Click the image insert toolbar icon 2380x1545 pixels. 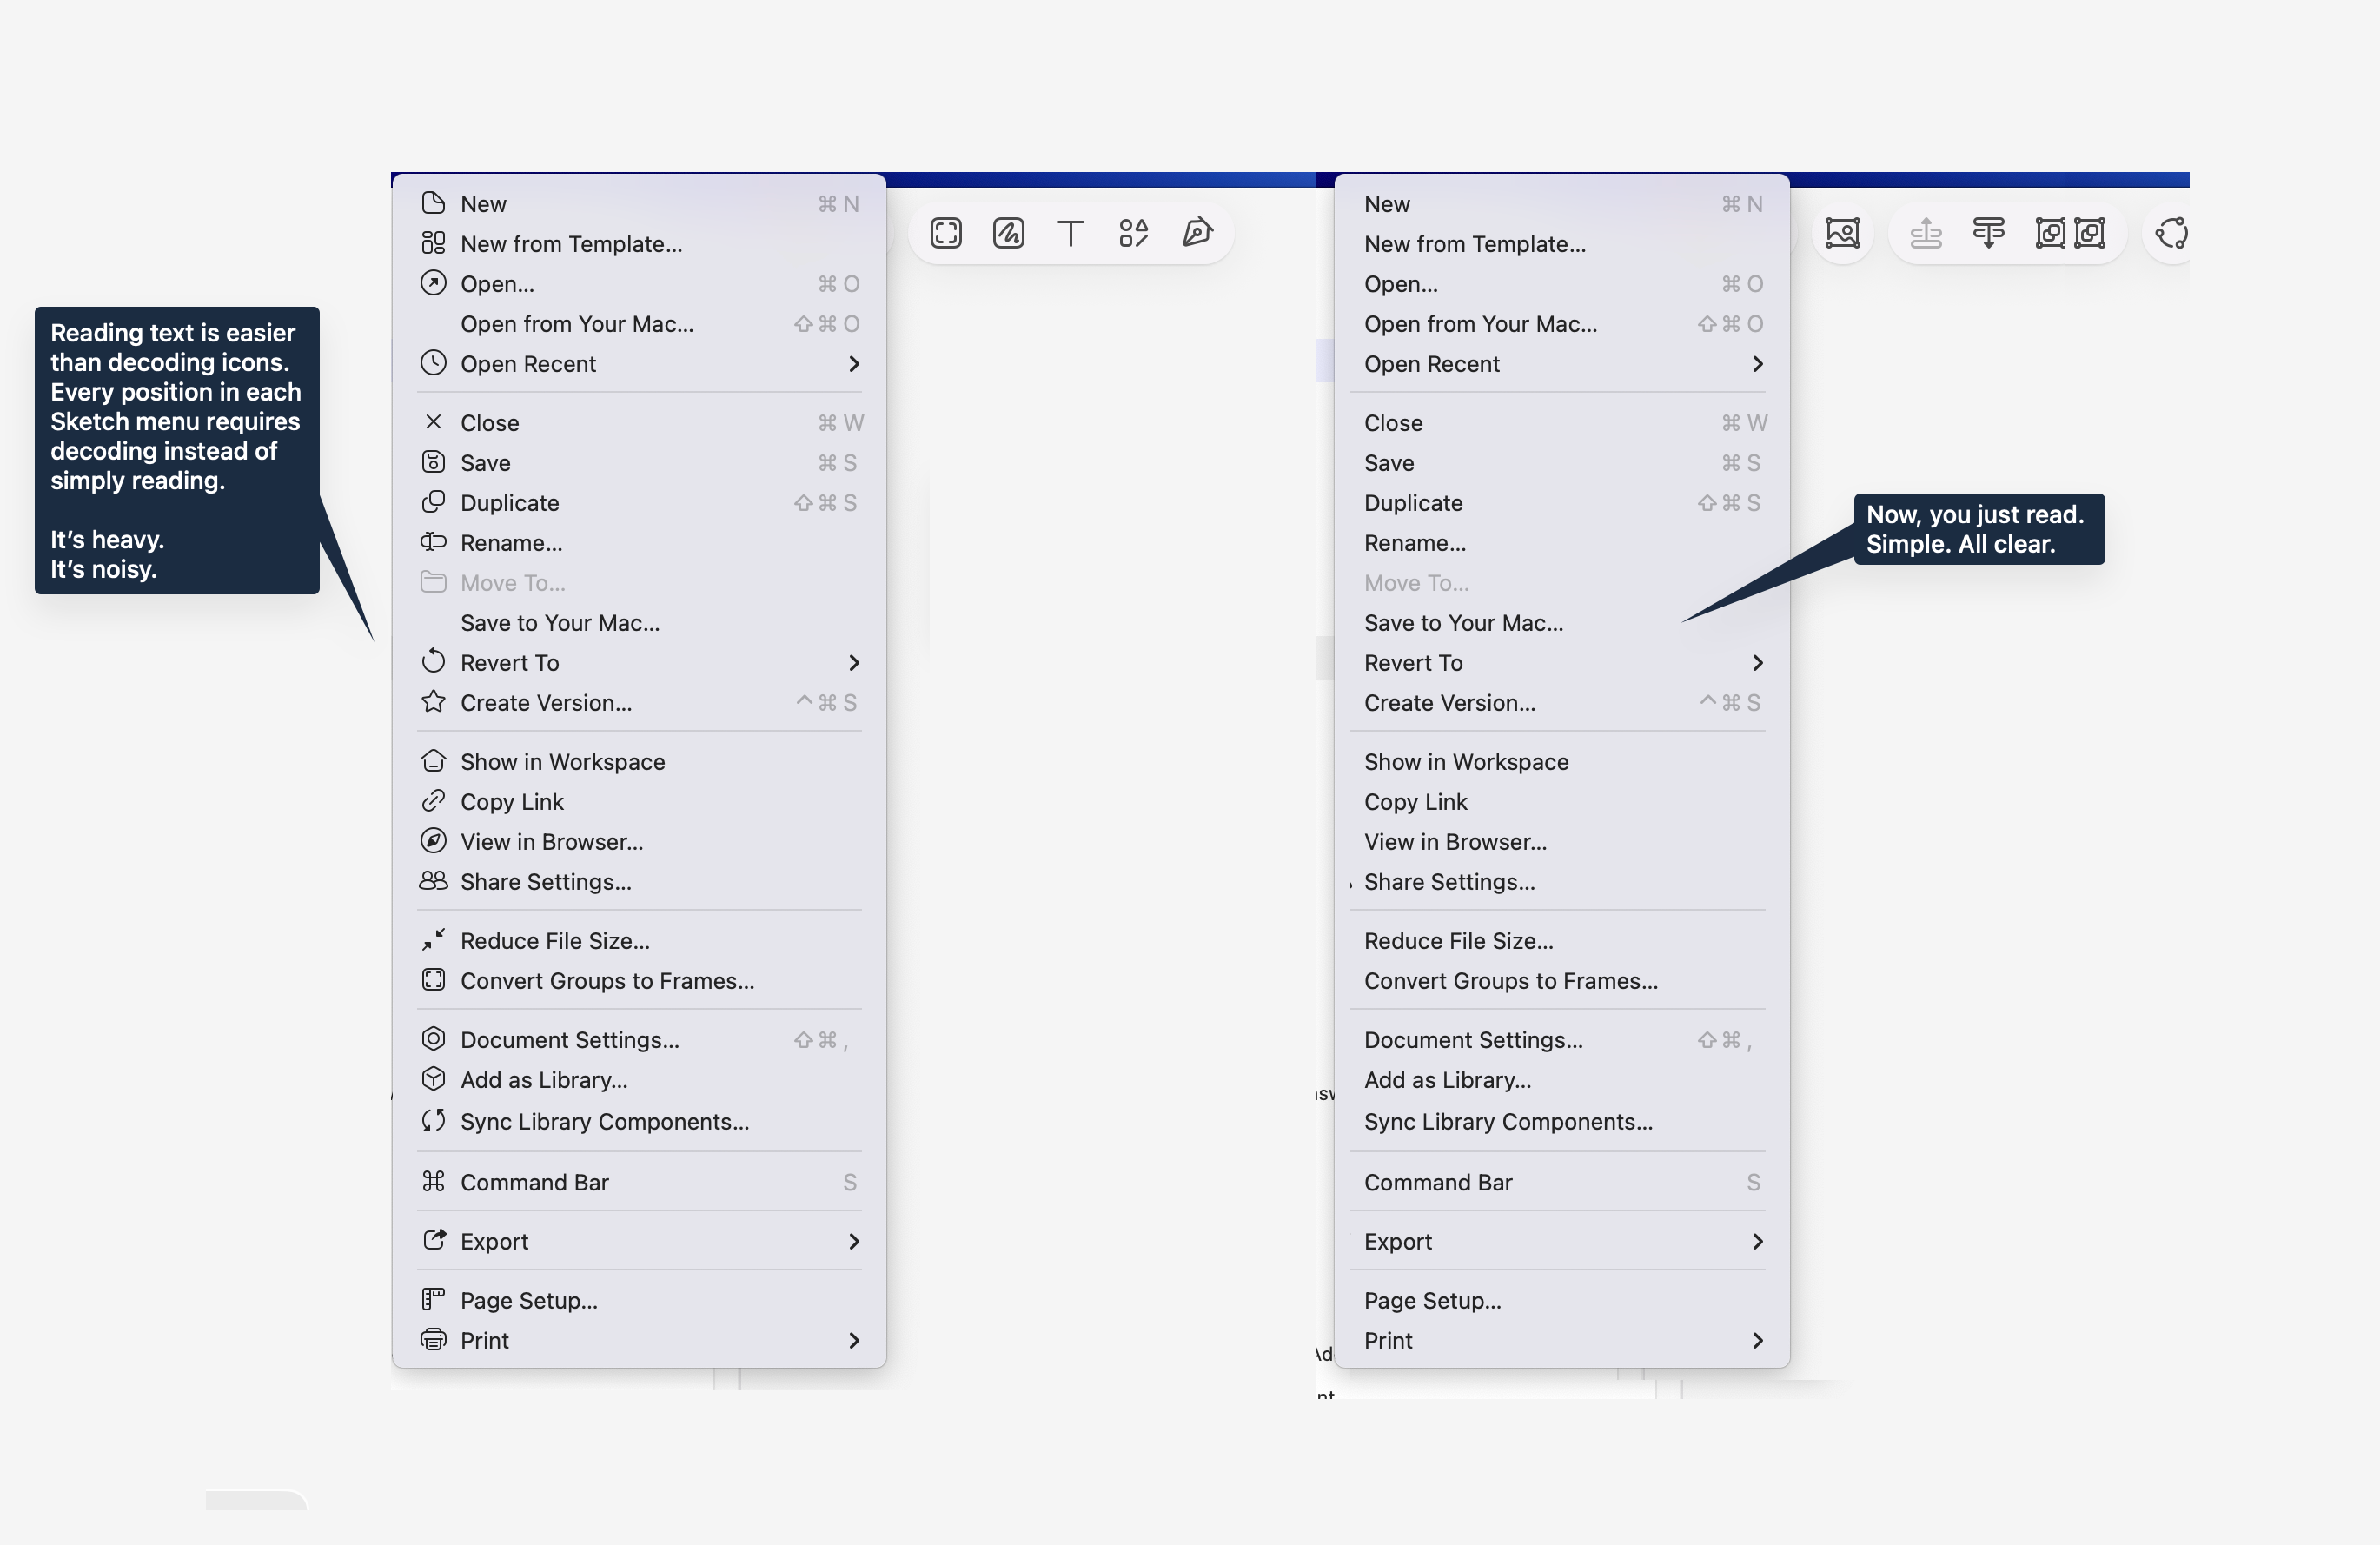[x=1842, y=233]
